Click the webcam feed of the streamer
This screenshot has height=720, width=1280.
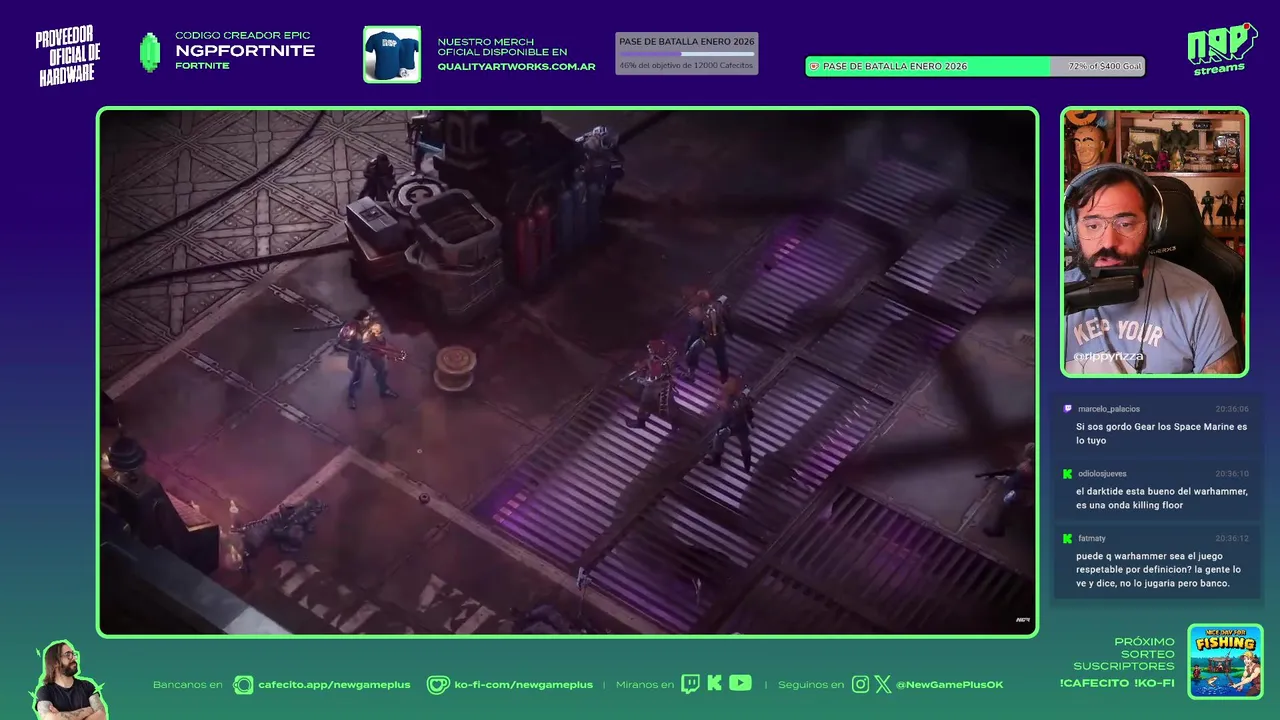tap(1154, 242)
